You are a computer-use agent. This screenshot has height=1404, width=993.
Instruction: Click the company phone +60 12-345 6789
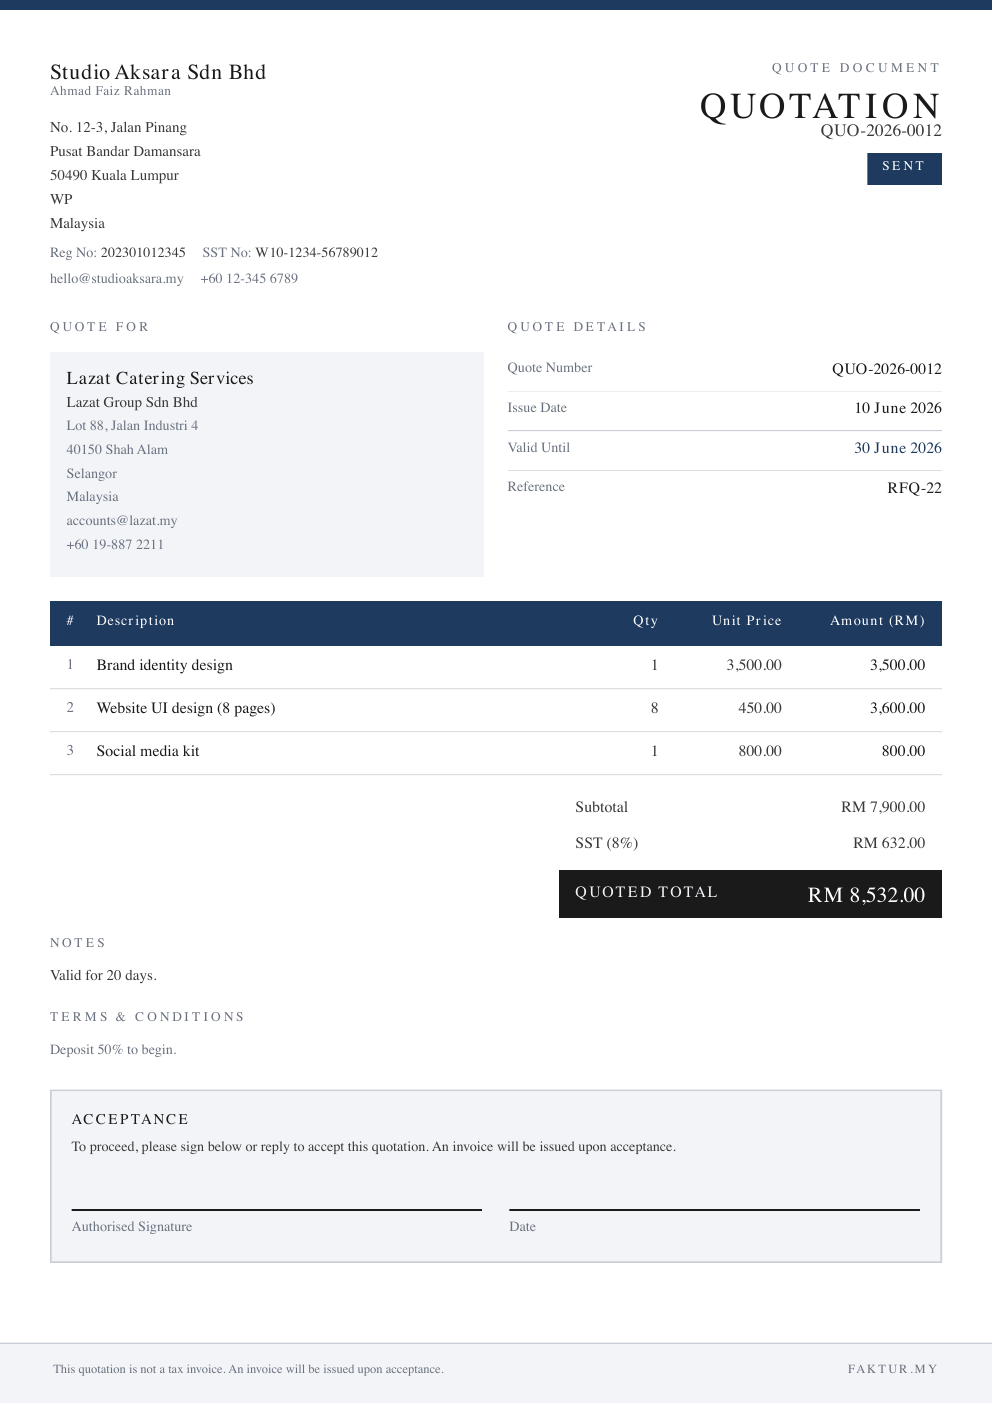coord(249,279)
